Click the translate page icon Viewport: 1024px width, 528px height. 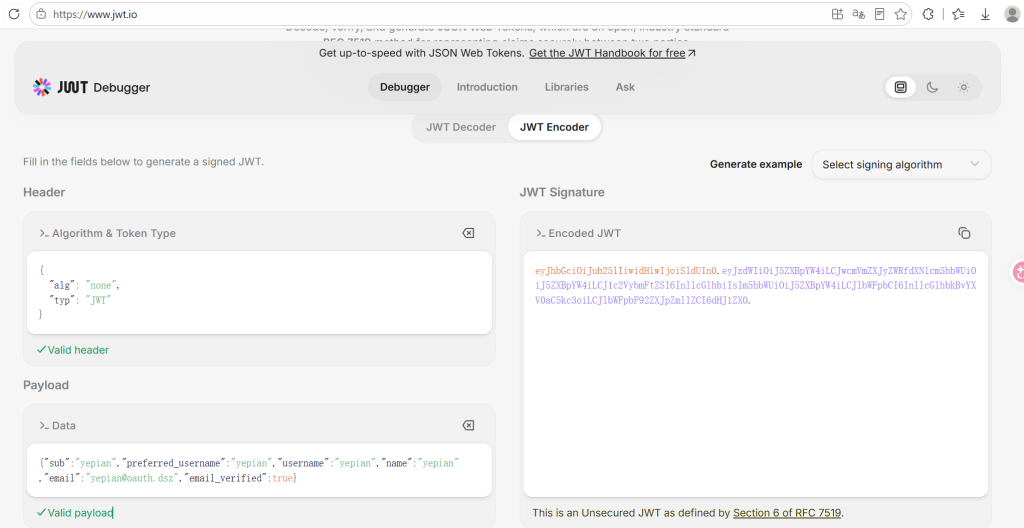859,14
